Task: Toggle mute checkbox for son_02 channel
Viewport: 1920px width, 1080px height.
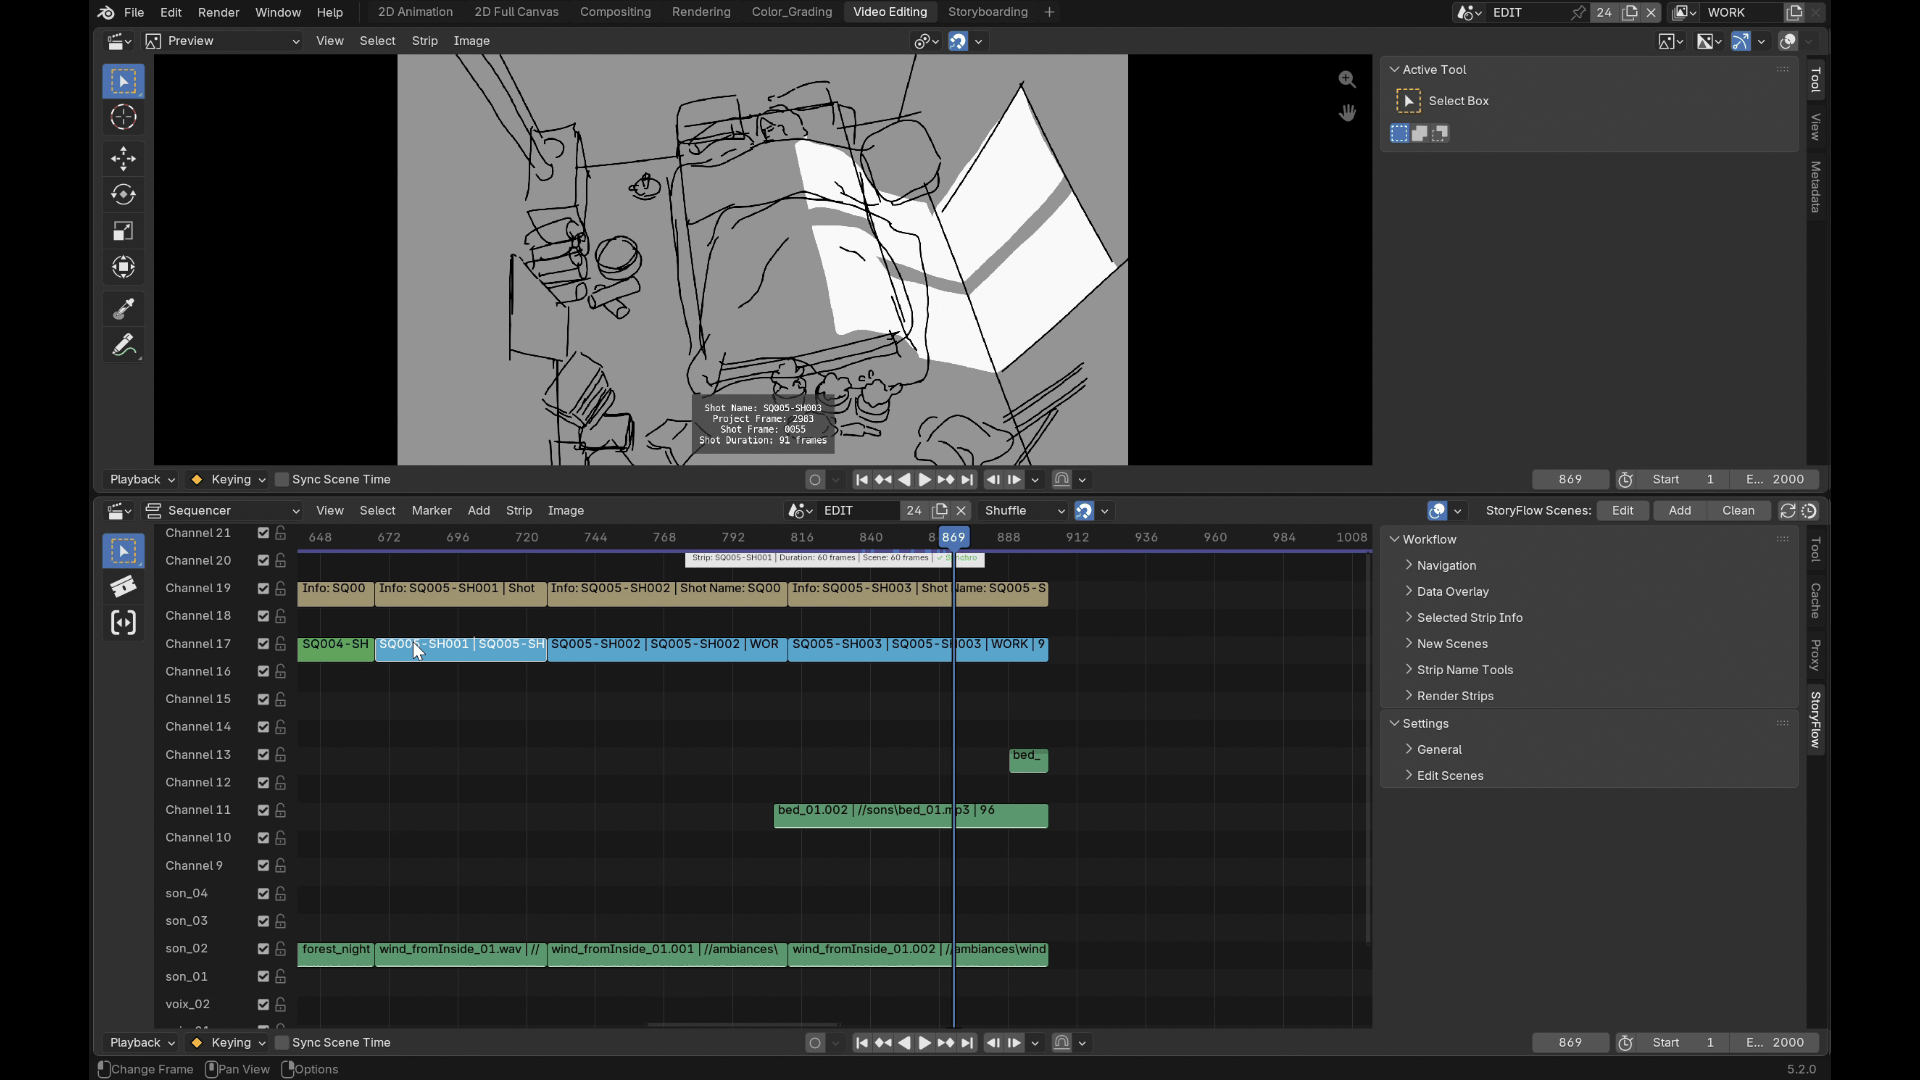Action: tap(263, 949)
